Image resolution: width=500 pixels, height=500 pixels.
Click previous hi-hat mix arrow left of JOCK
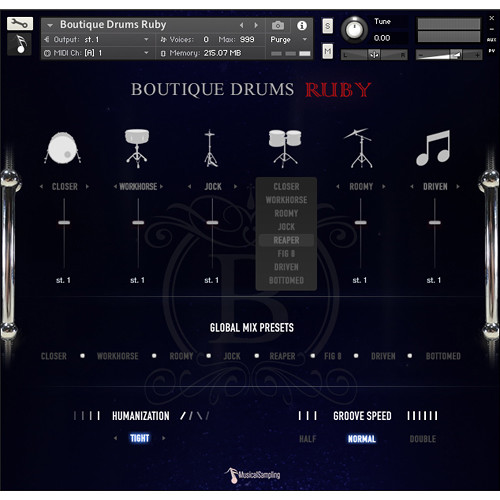coord(189,187)
